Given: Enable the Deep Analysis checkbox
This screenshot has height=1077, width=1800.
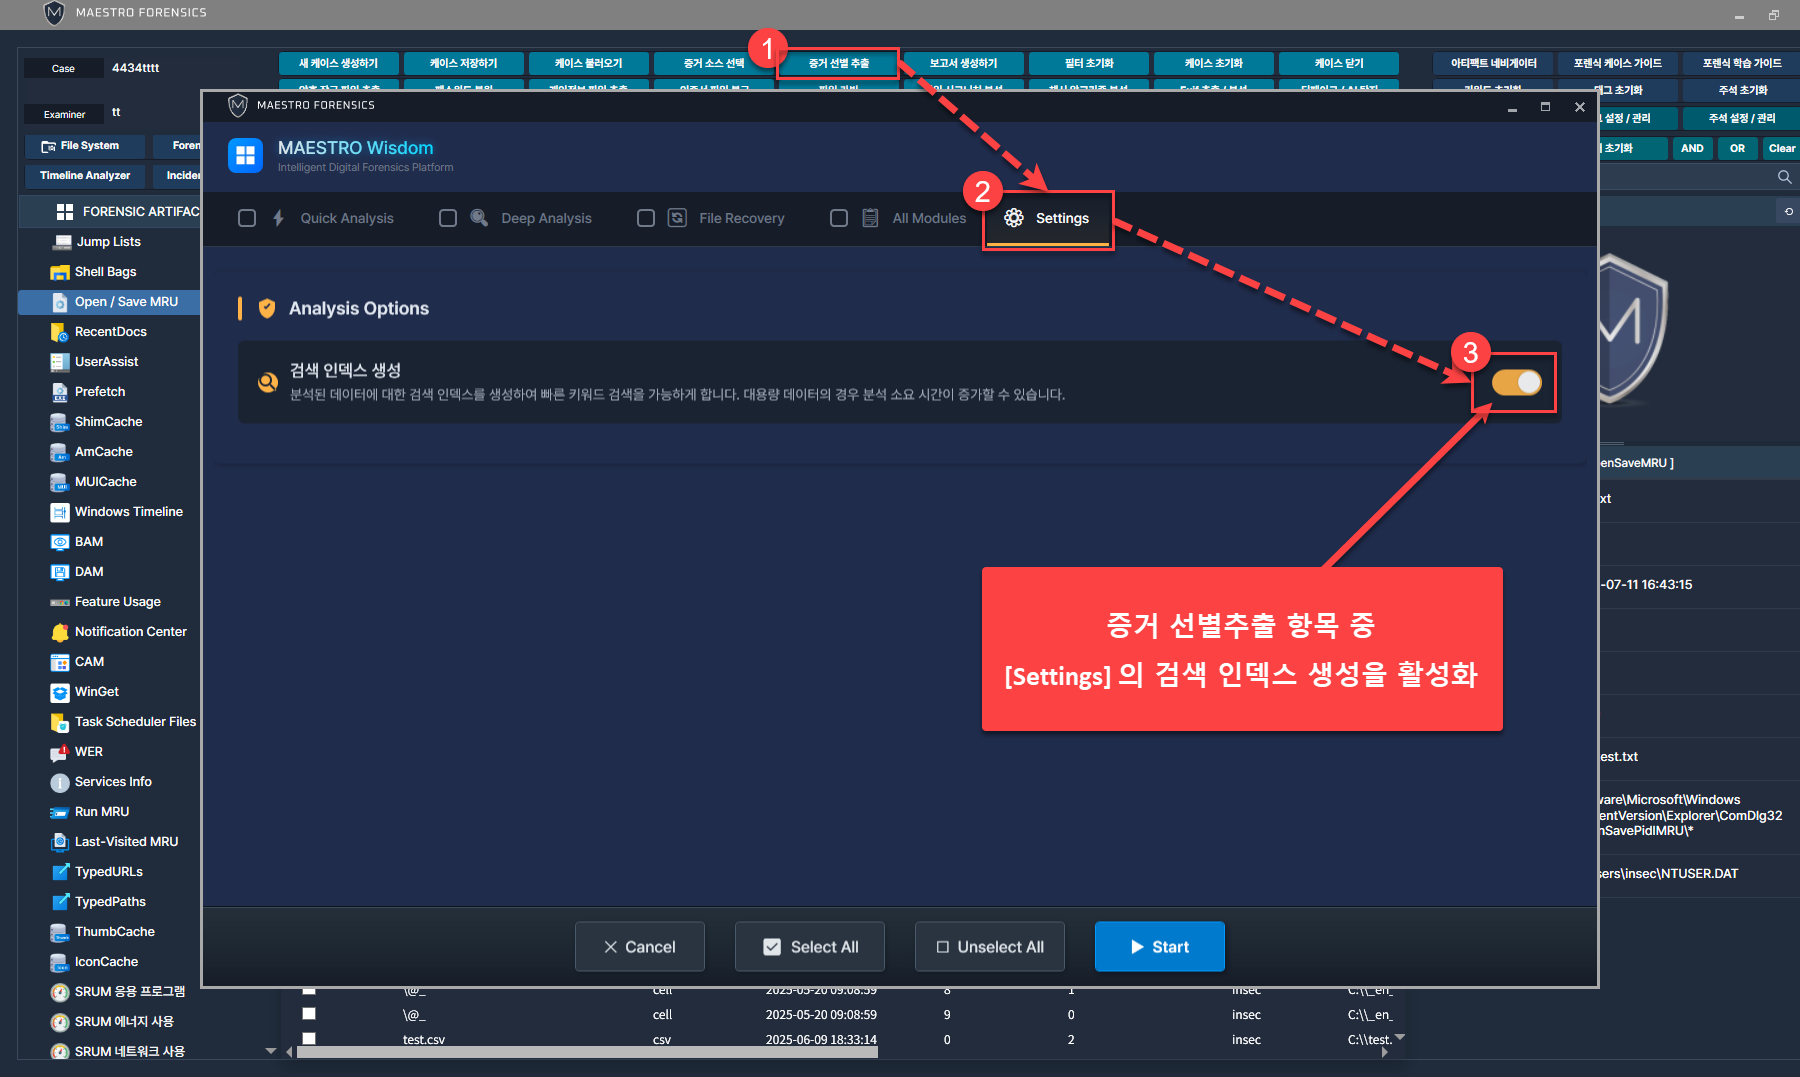Looking at the screenshot, I should tap(448, 218).
